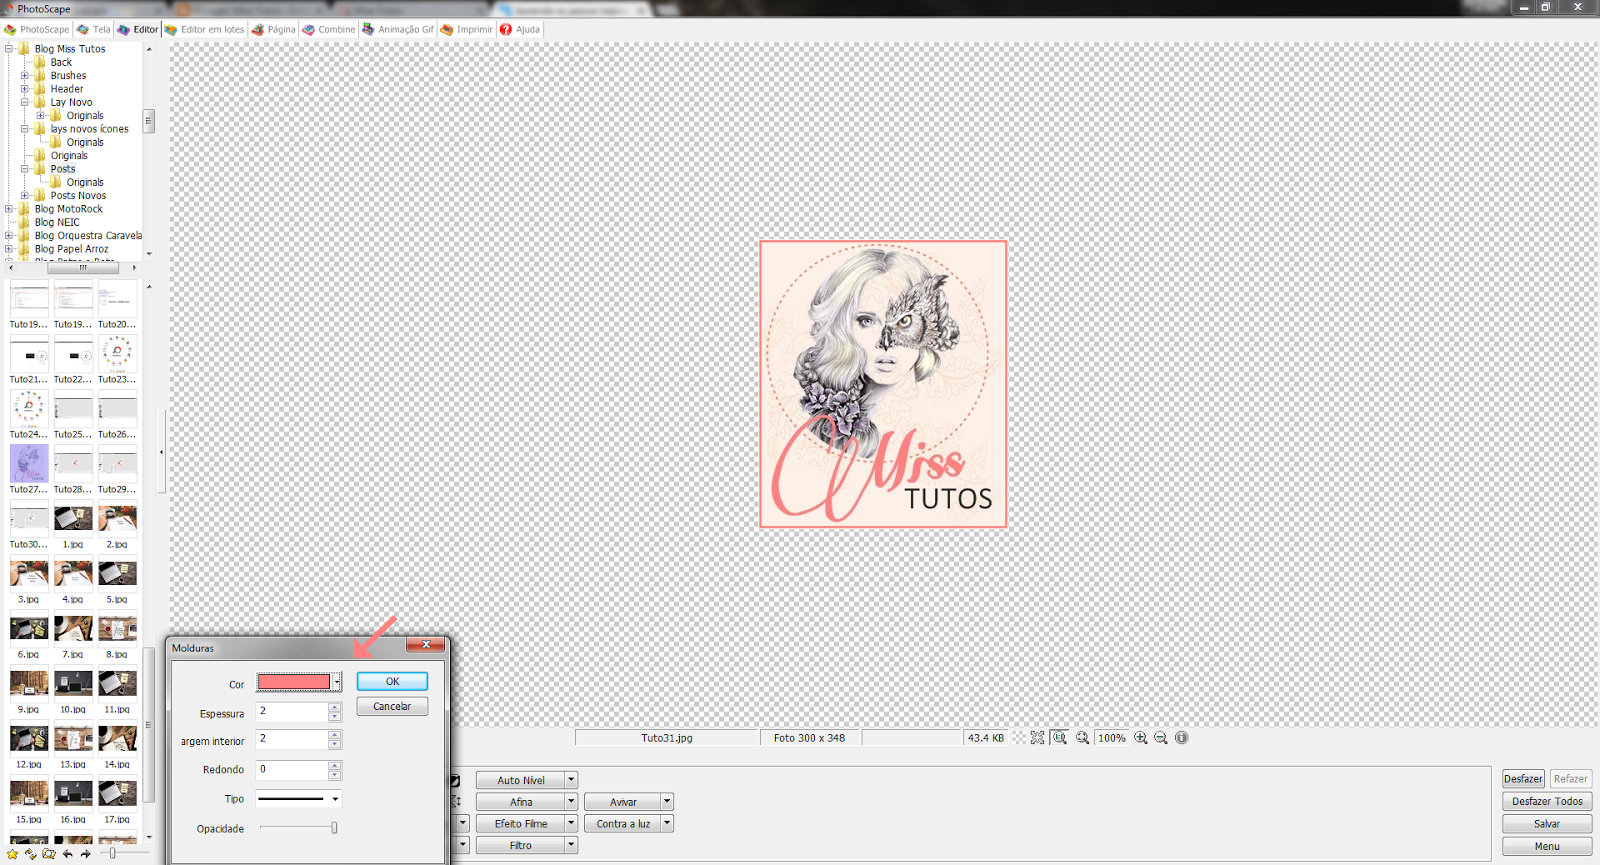Click the Auto Nível button
Screen dimensions: 1600x865
[521, 780]
